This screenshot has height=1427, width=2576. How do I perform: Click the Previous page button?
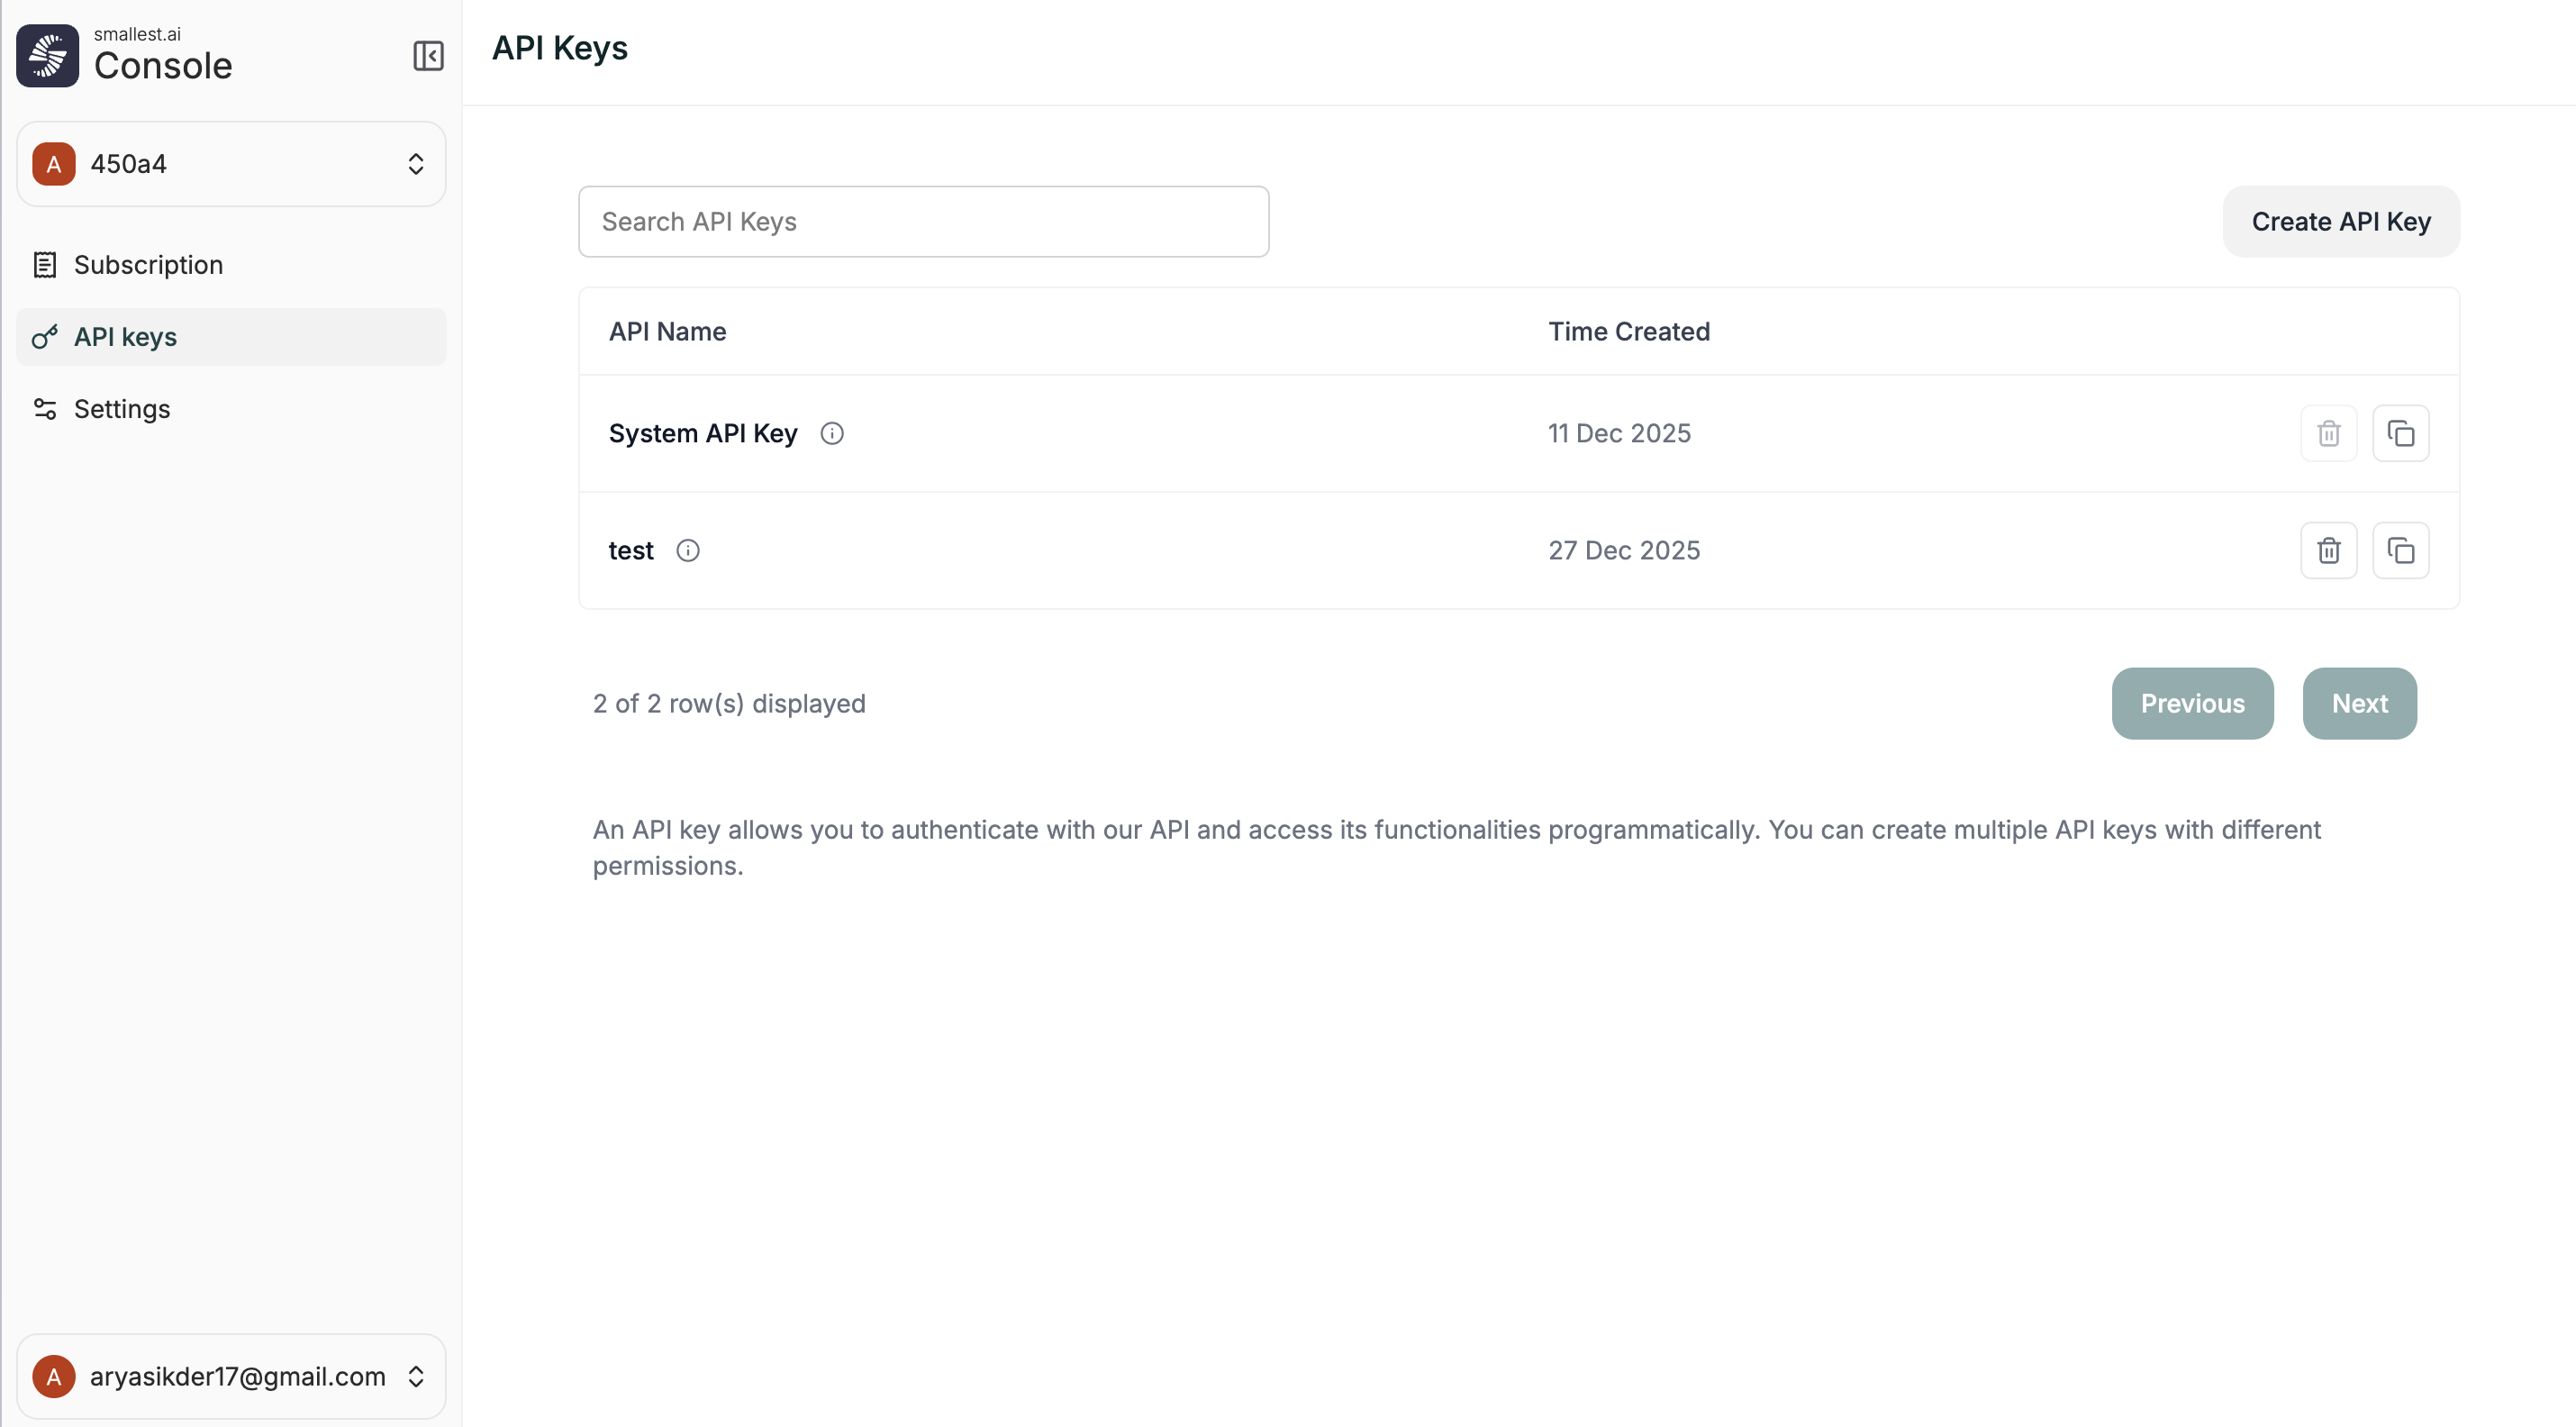pyautogui.click(x=2192, y=704)
